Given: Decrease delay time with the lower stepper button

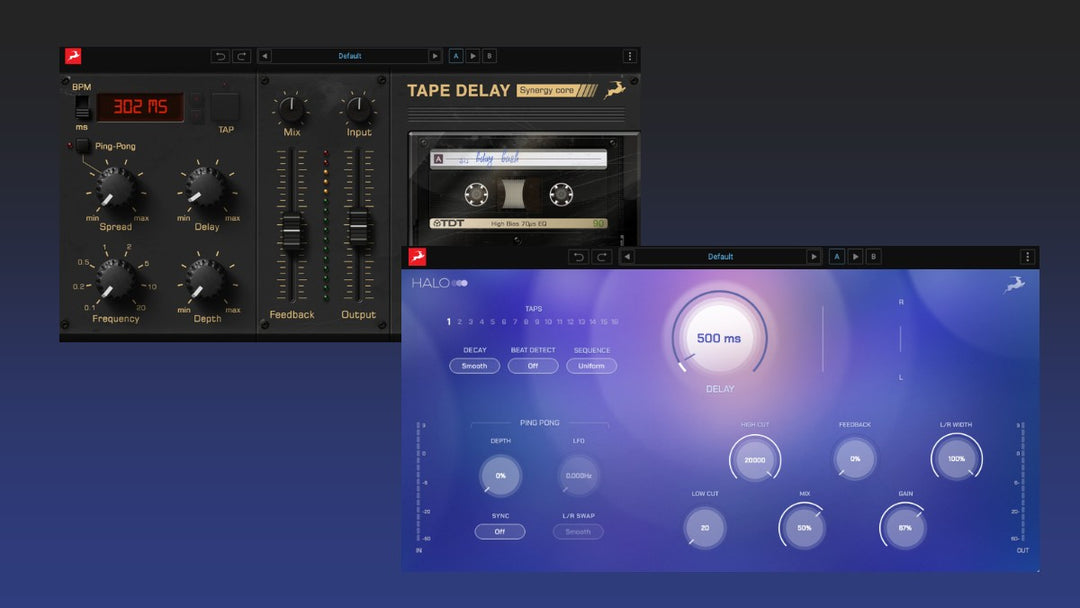Looking at the screenshot, I should coord(196,116).
